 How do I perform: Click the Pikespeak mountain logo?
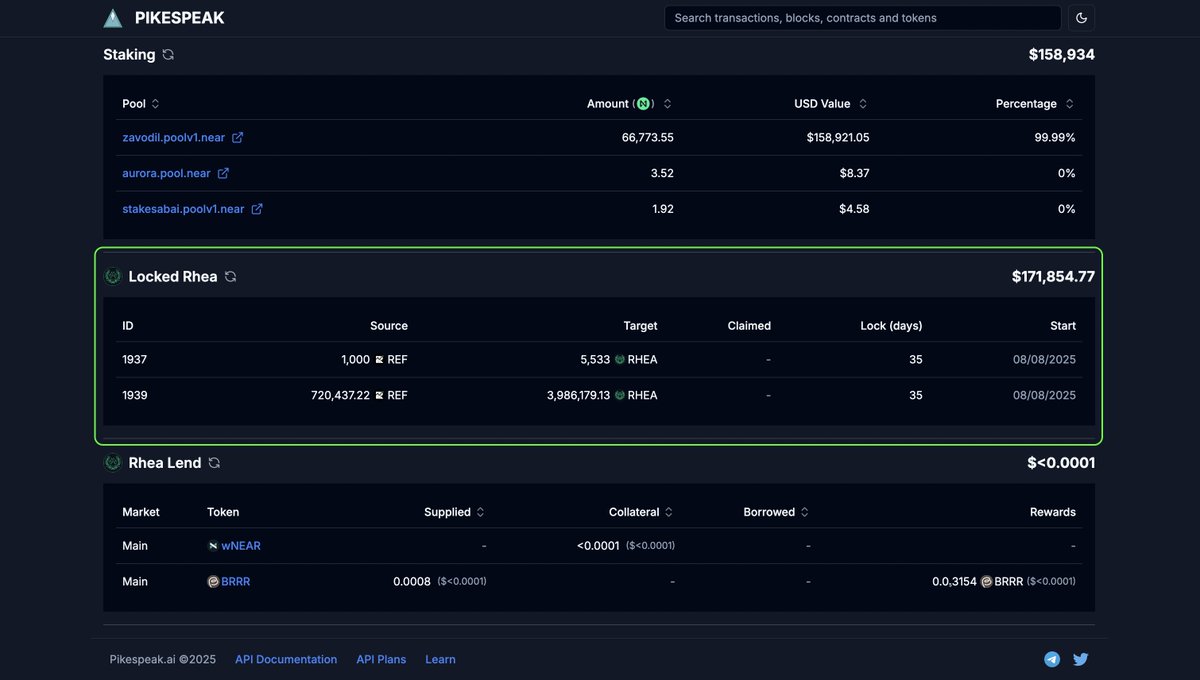pyautogui.click(x=112, y=17)
